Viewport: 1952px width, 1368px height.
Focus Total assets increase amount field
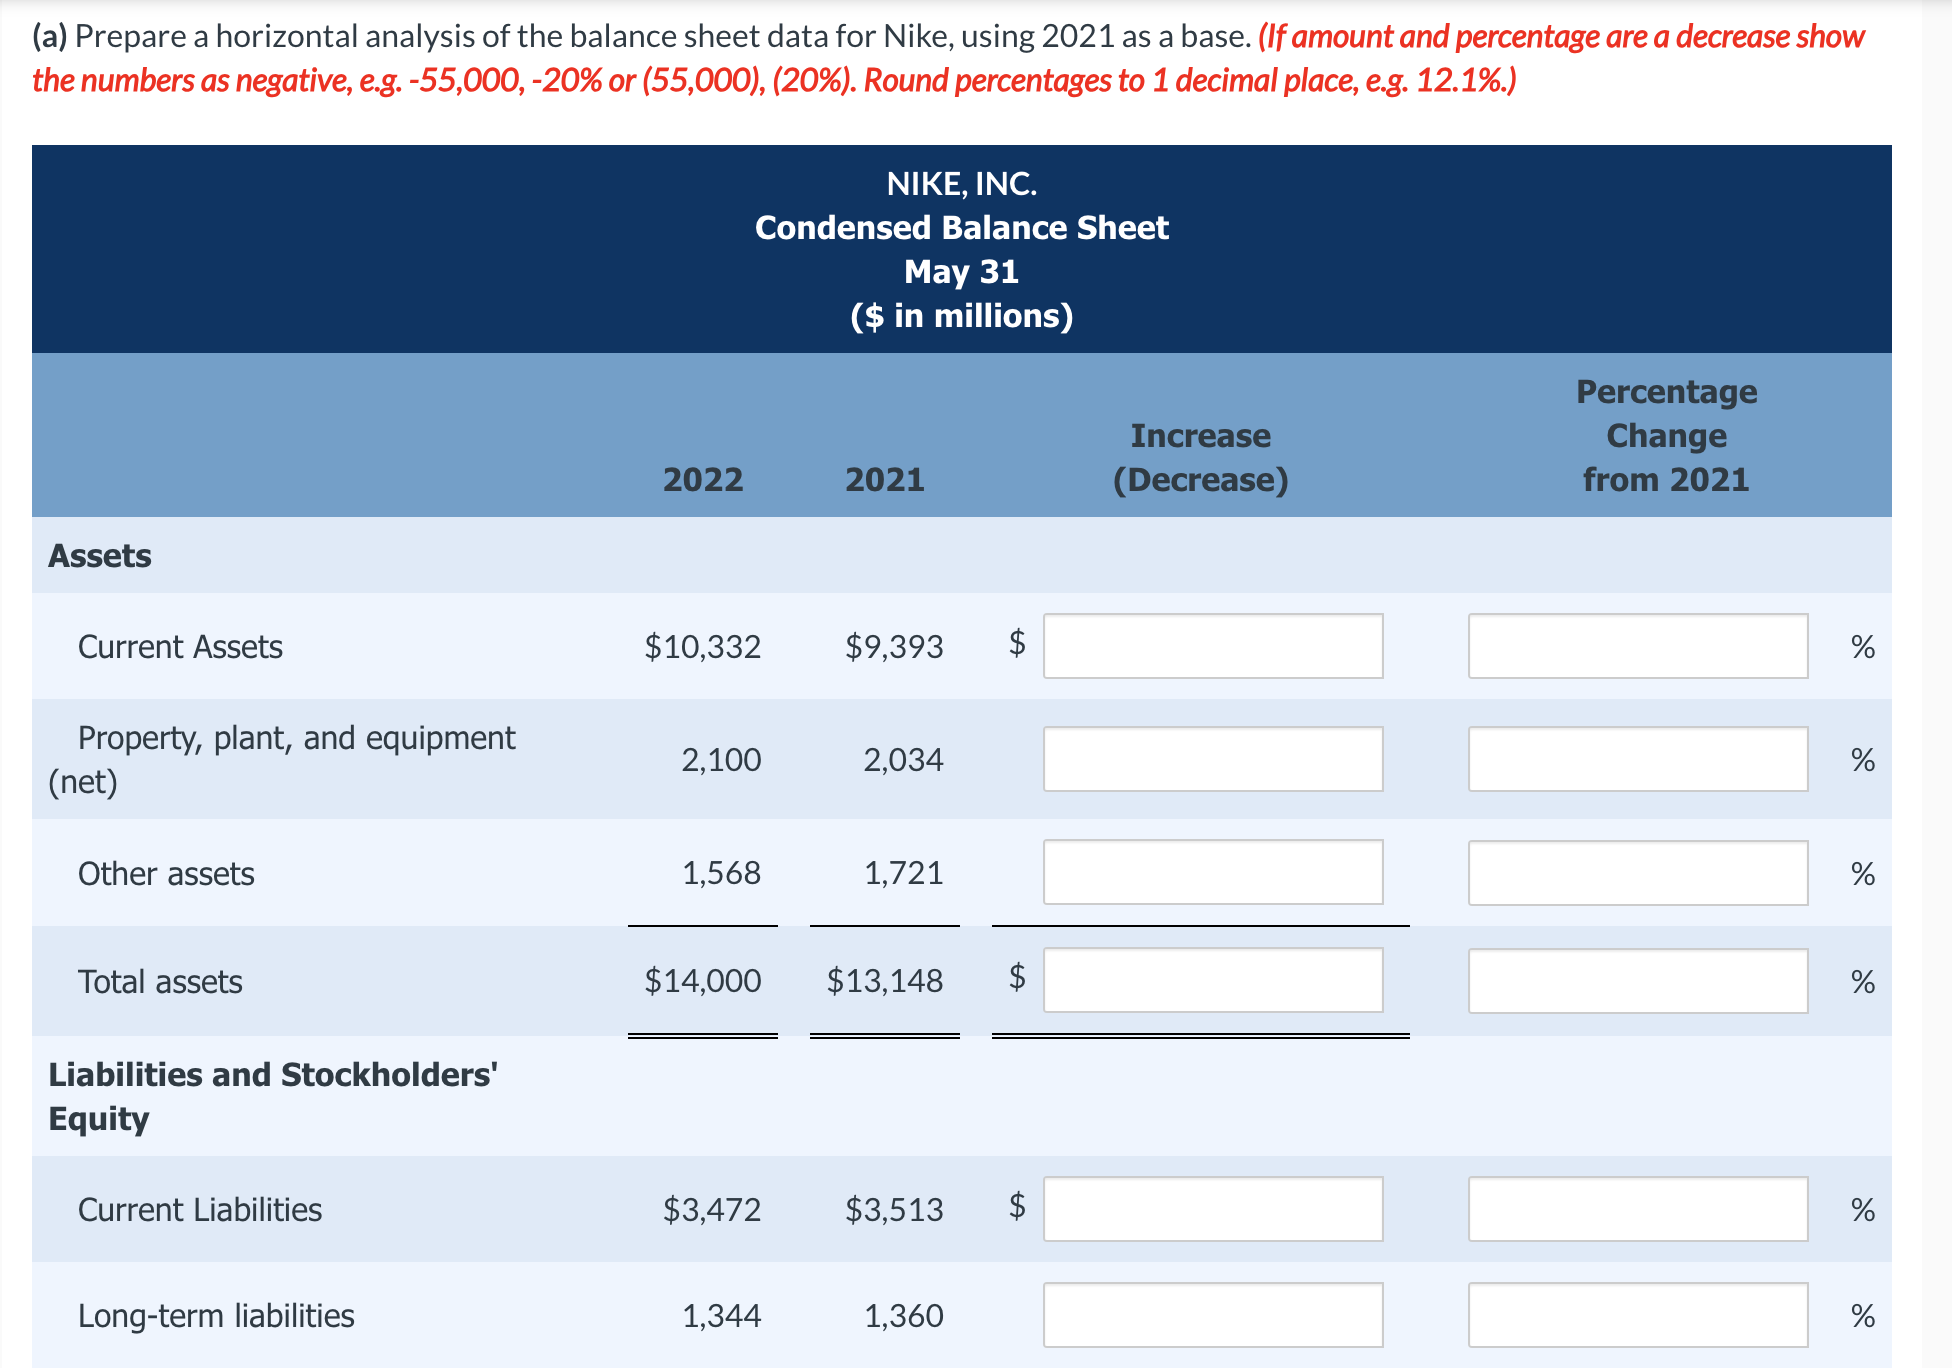pos(1213,980)
